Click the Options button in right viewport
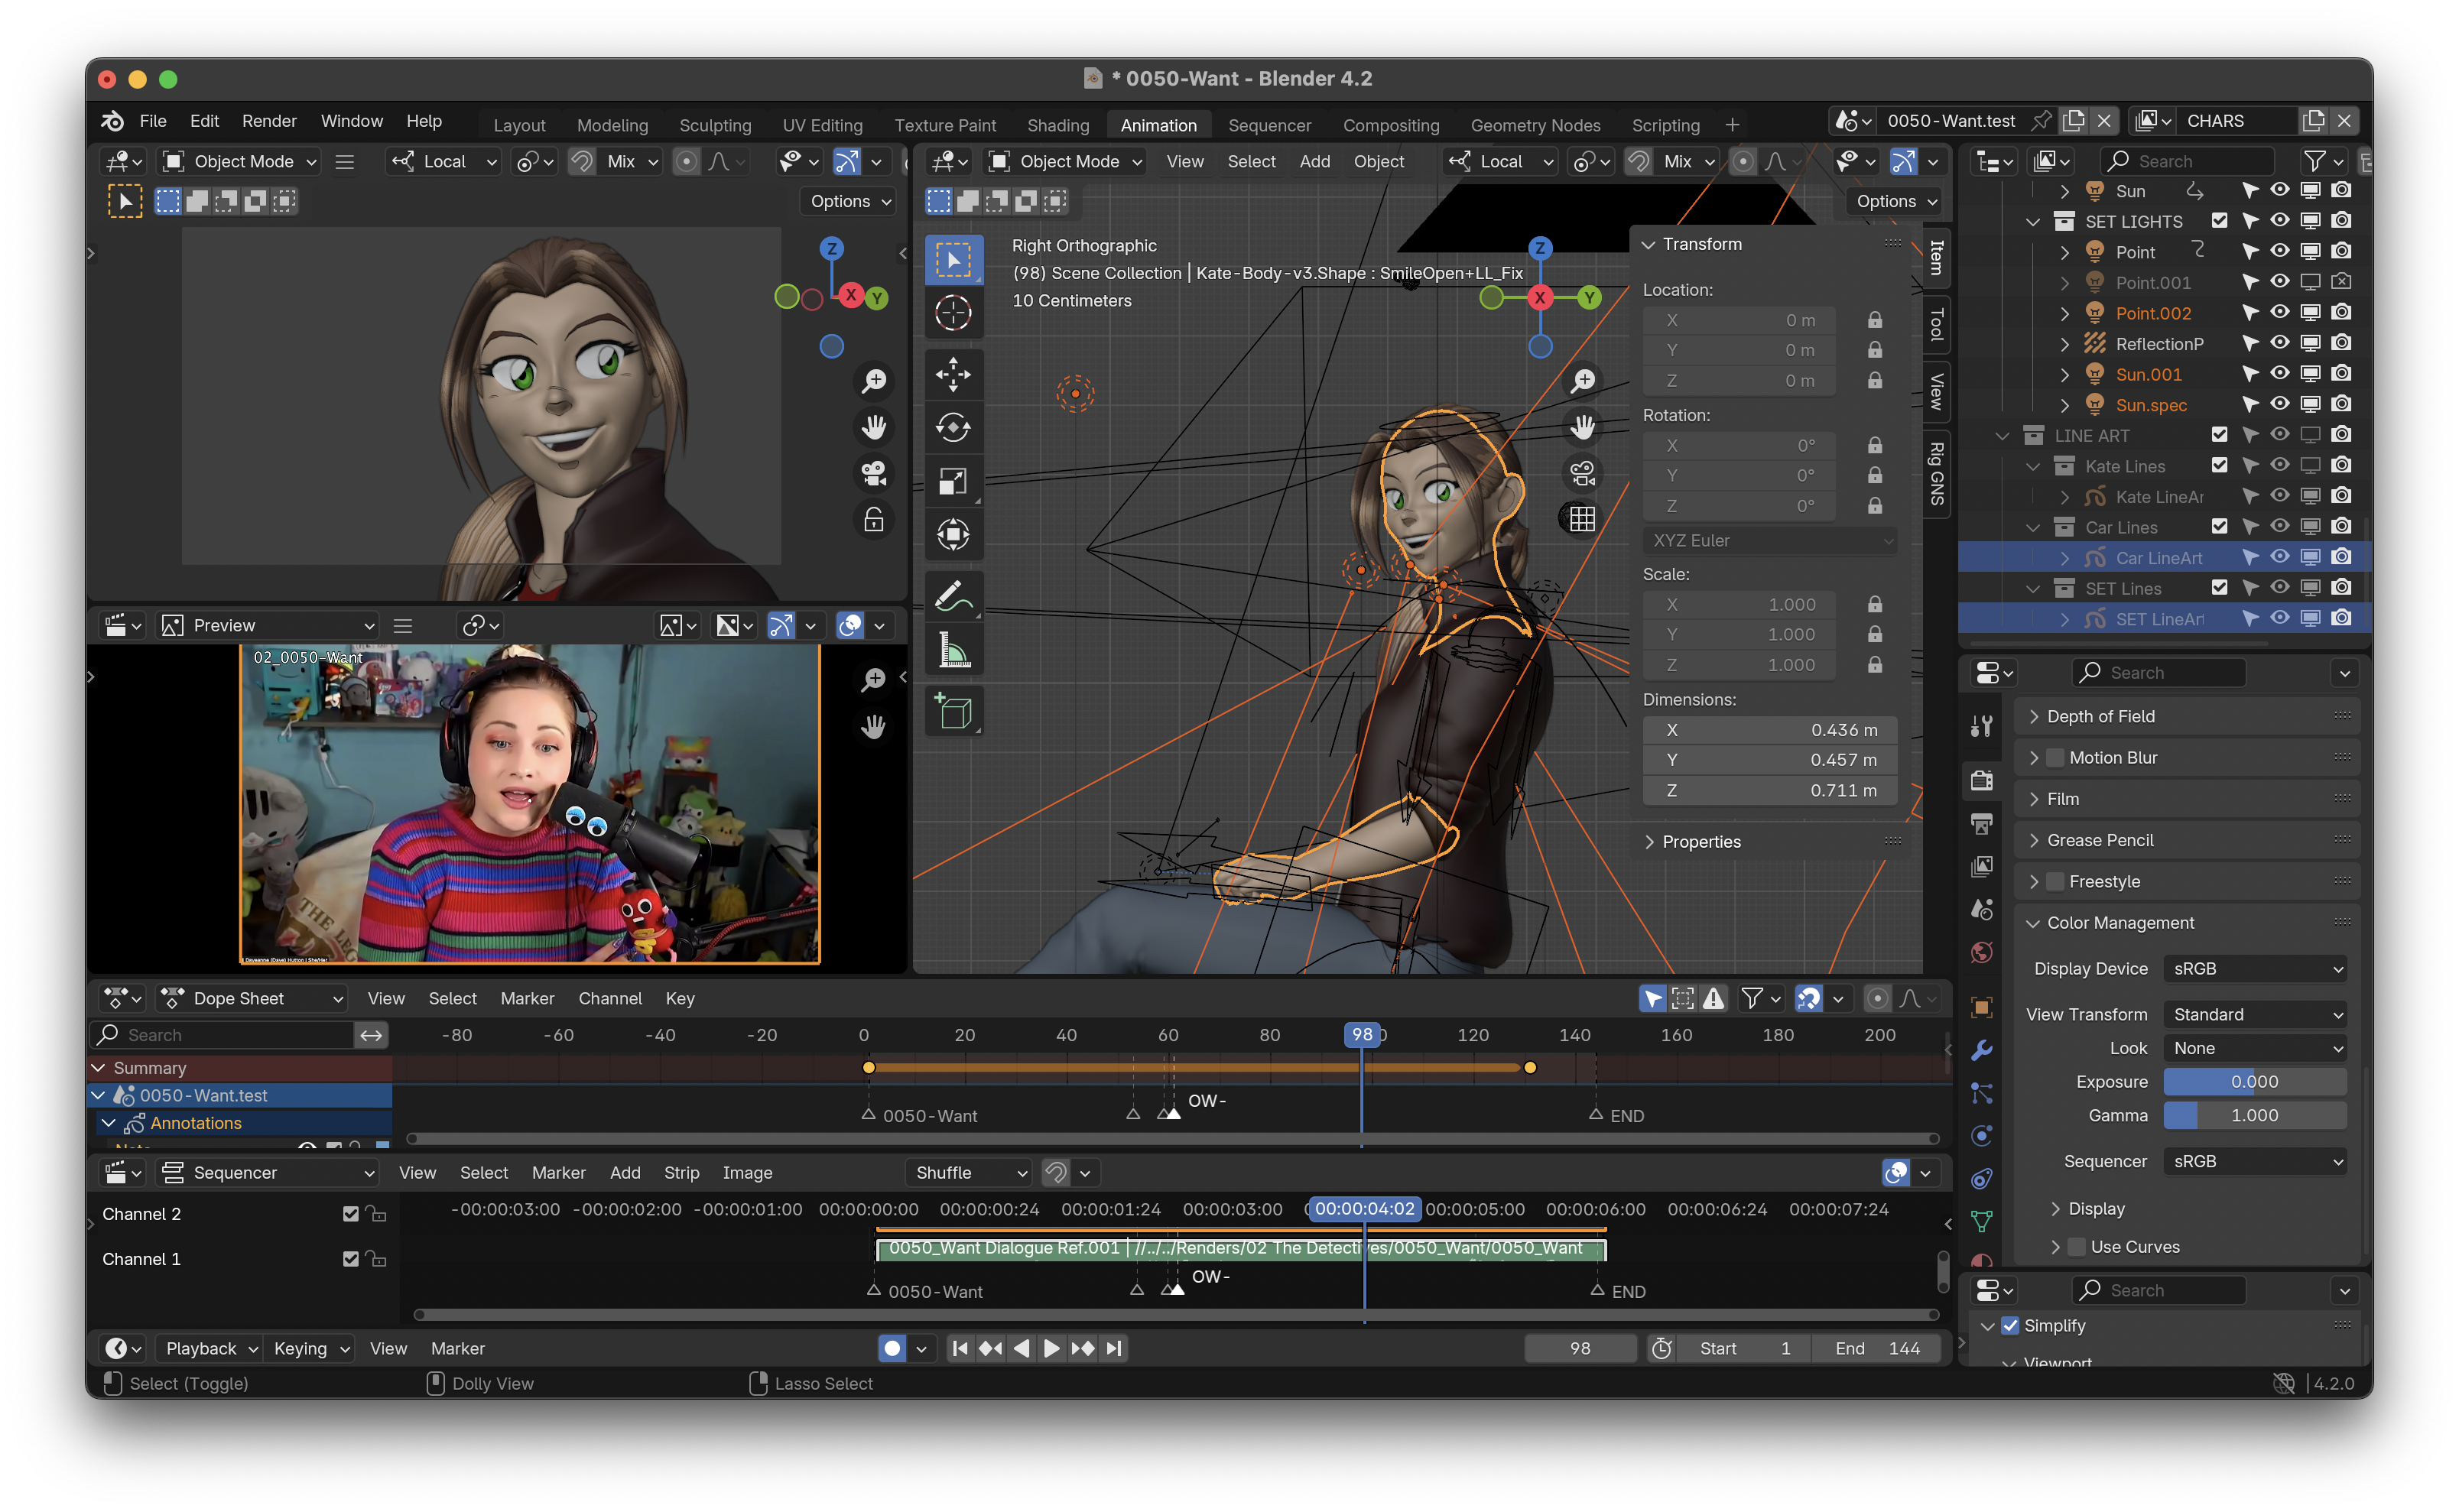The width and height of the screenshot is (2459, 1512). 1895,201
